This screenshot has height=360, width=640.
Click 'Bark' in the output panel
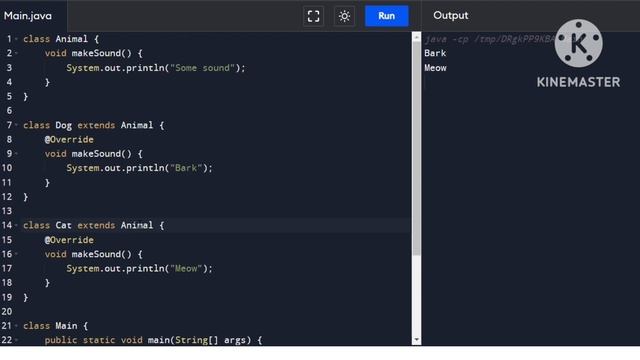pyautogui.click(x=435, y=53)
